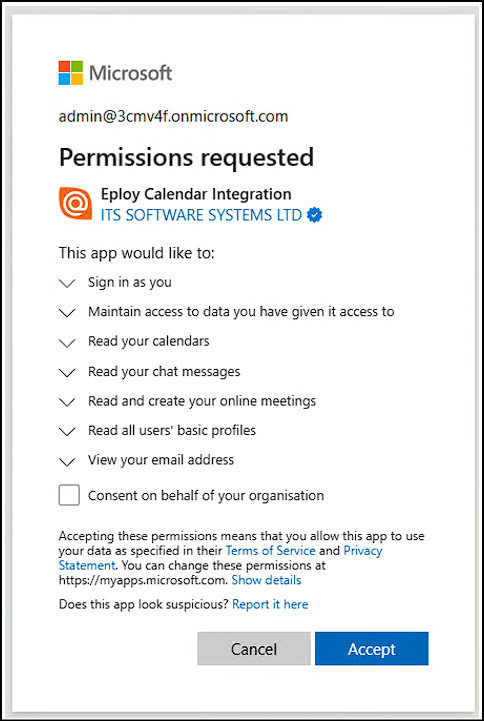This screenshot has width=484, height=721.
Task: Click the Show details link
Action: [x=267, y=580]
